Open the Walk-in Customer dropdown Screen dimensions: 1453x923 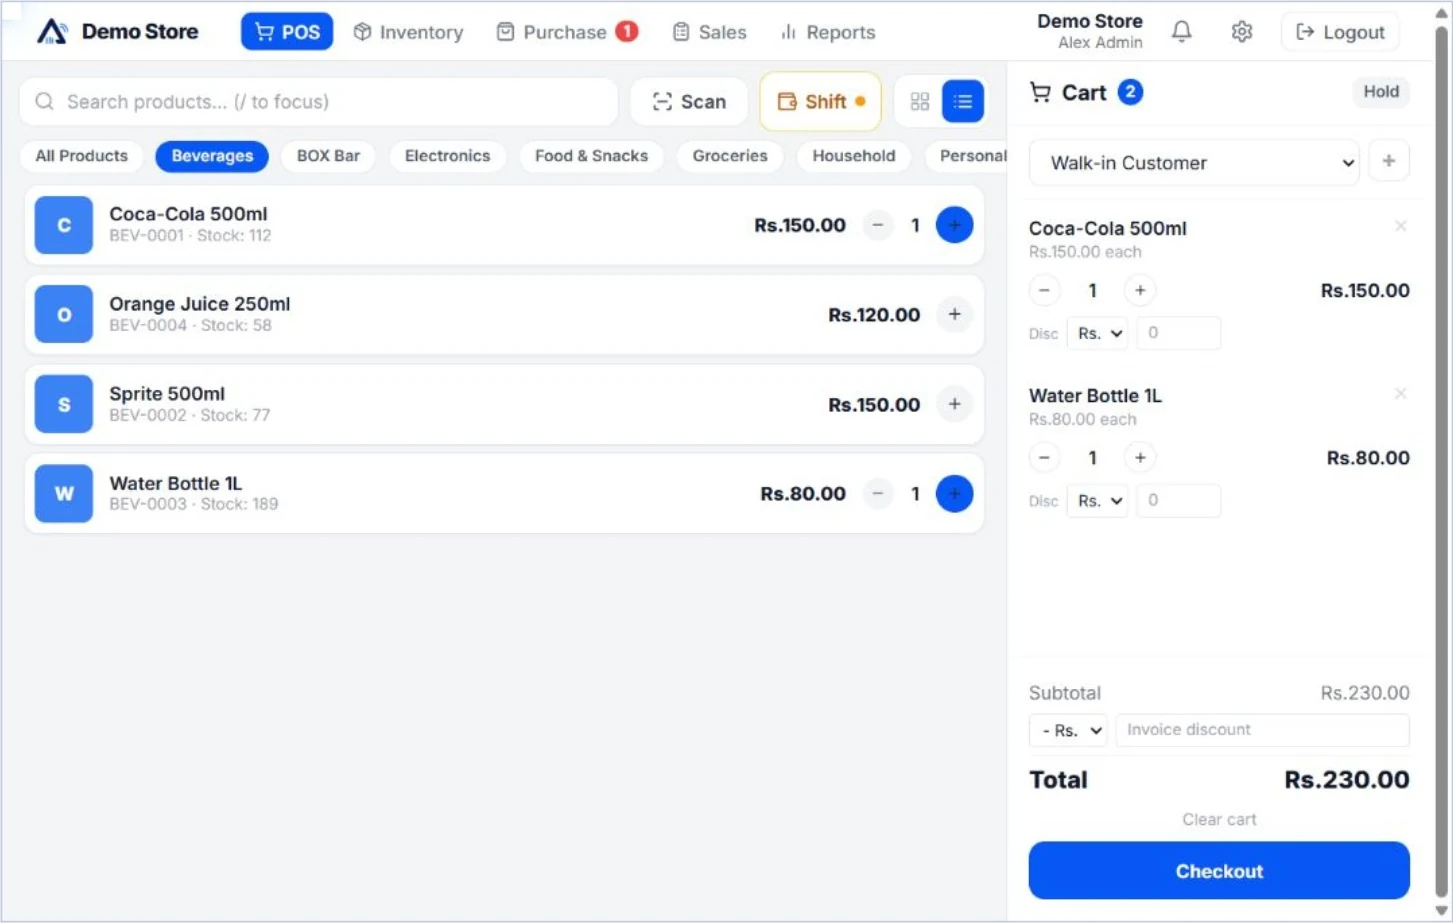click(x=1194, y=163)
